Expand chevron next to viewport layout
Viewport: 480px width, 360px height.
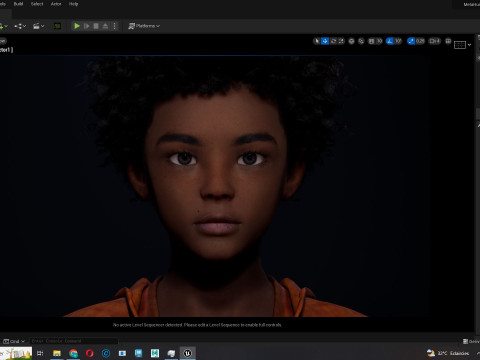[470, 45]
